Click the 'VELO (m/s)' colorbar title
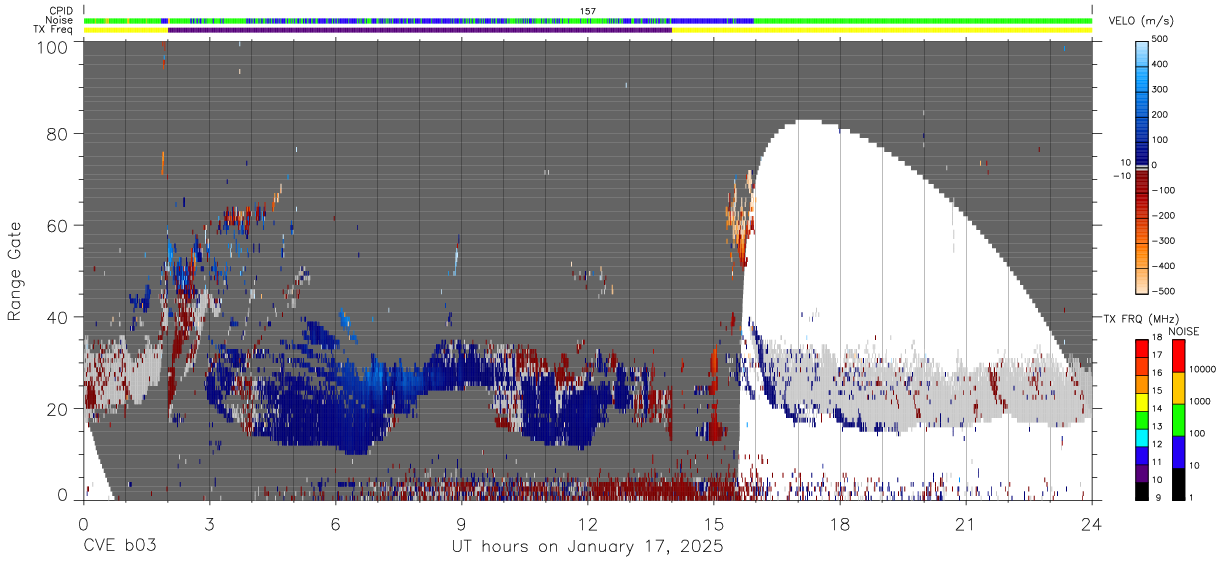This screenshot has height=567, width=1228. click(x=1141, y=21)
